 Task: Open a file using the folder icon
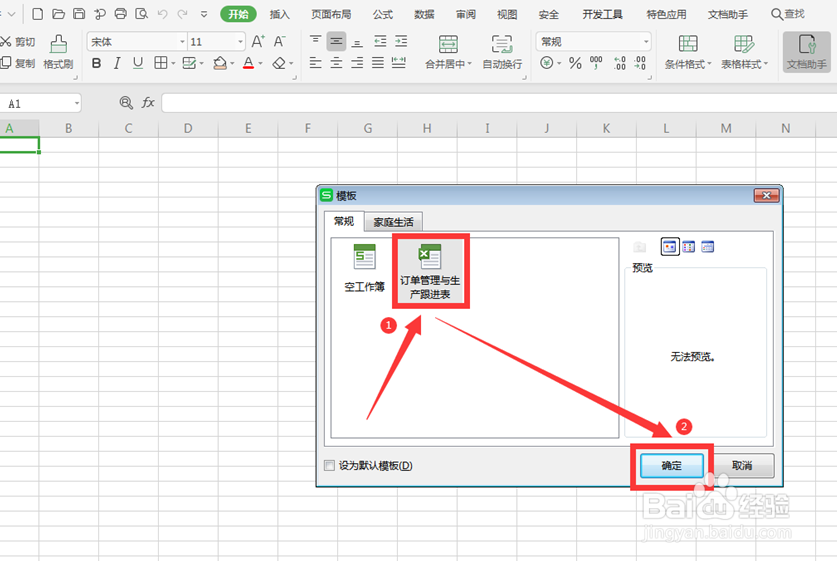(x=58, y=14)
